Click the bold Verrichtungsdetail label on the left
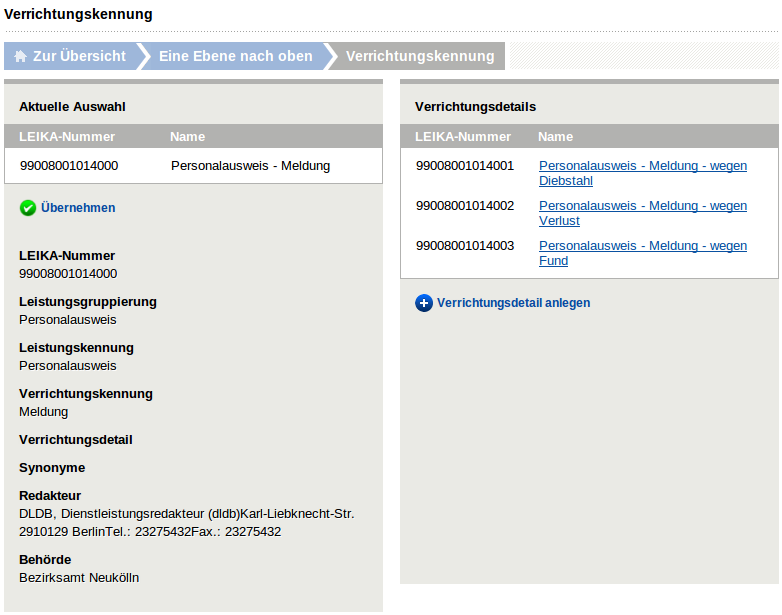 click(x=76, y=440)
